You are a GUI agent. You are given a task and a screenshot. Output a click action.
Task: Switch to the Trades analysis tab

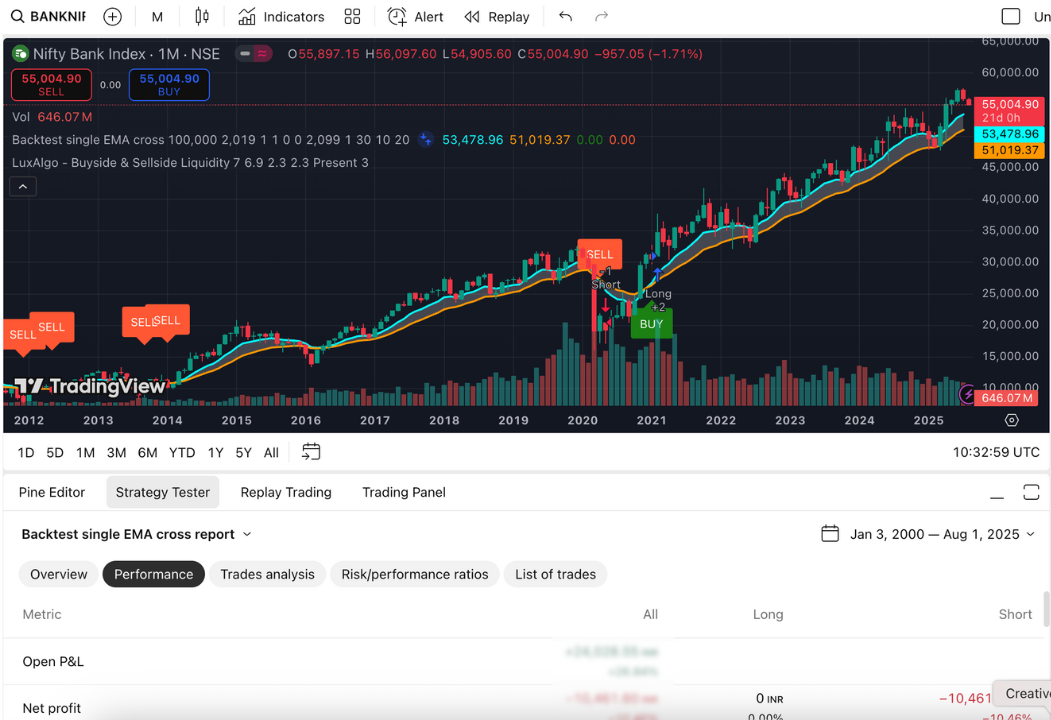(267, 574)
